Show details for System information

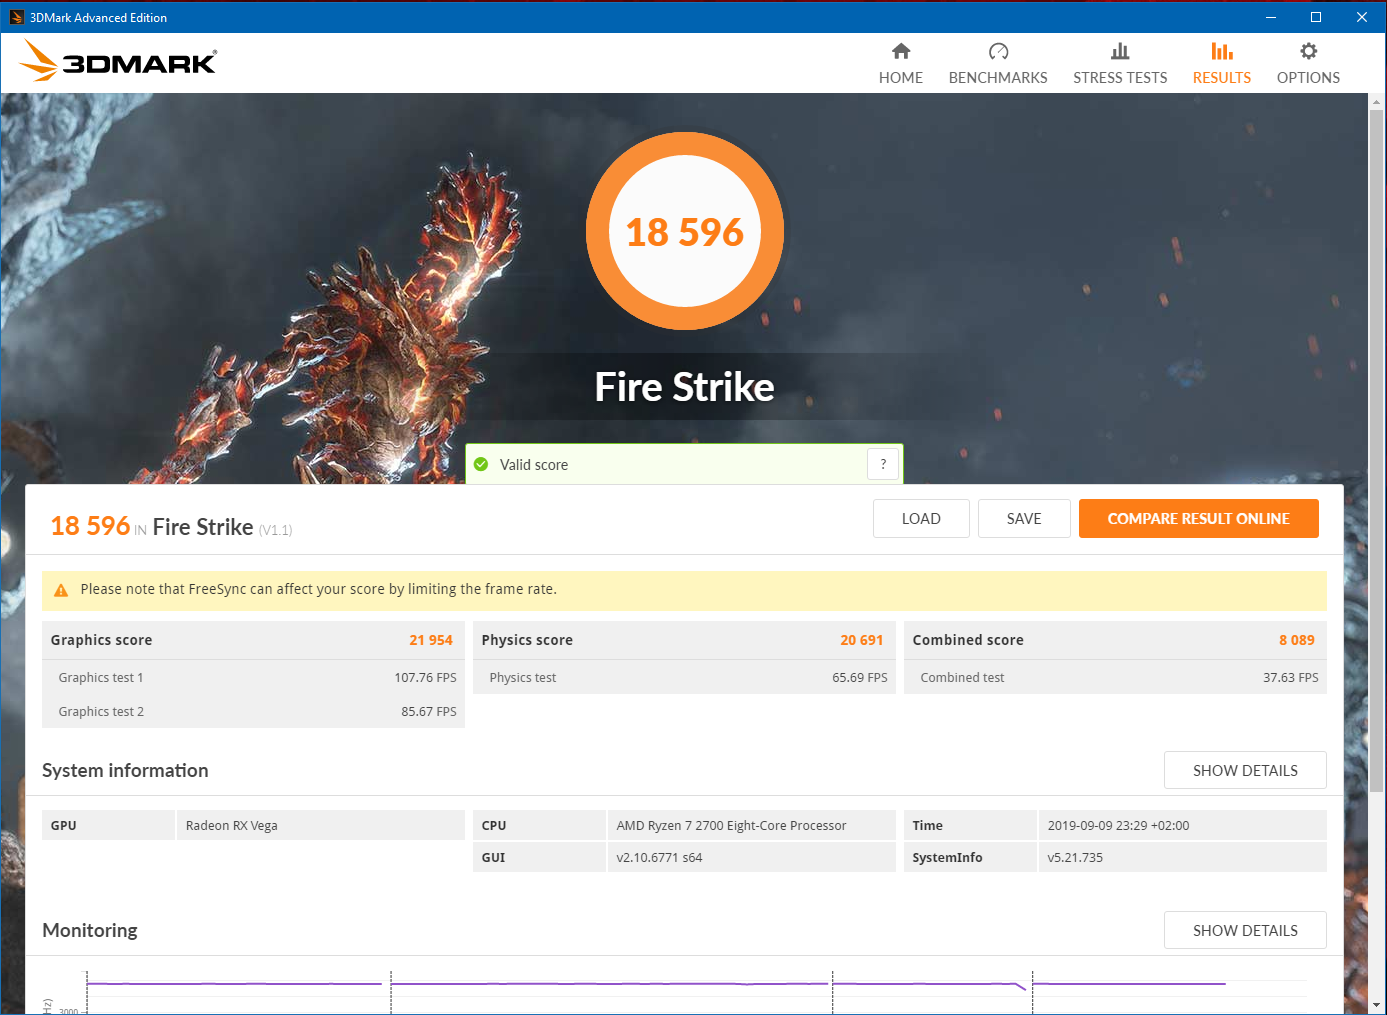[1245, 770]
